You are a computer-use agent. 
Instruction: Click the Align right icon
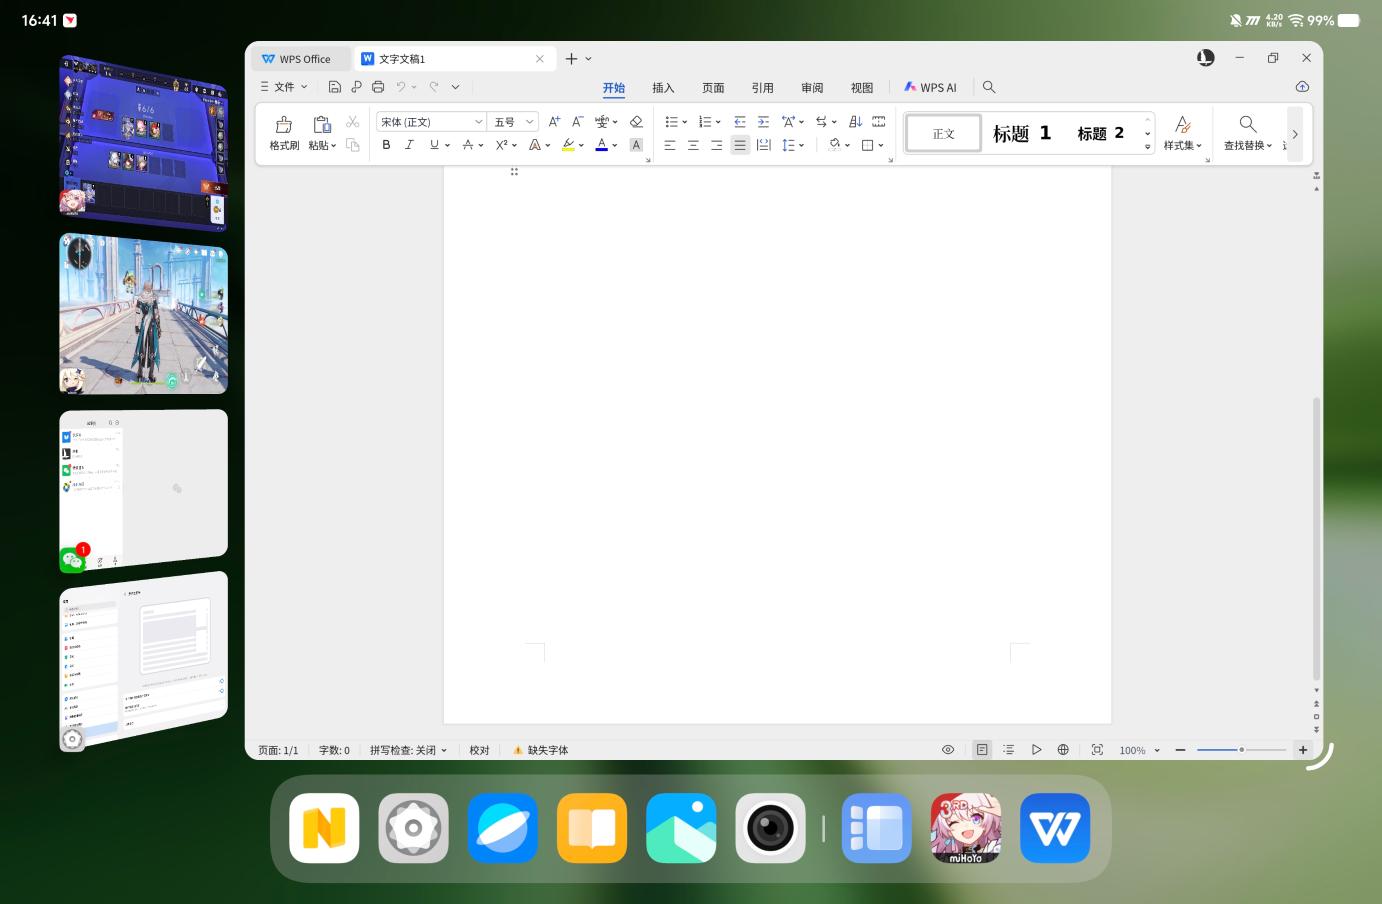pos(716,145)
